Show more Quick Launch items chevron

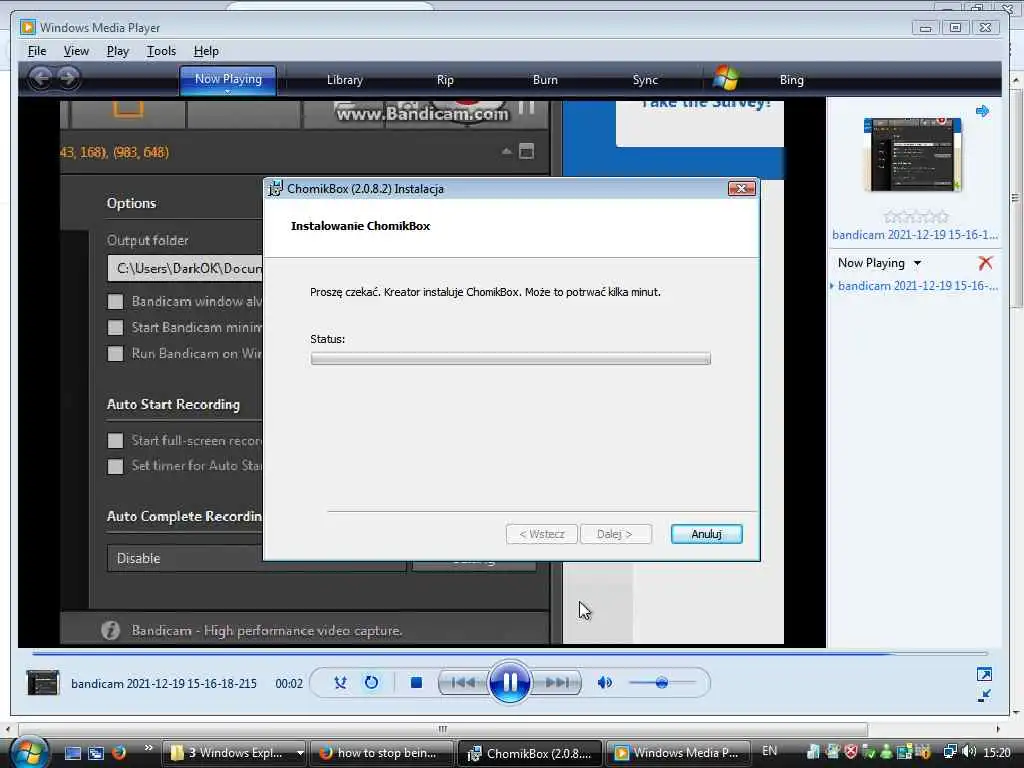pos(149,748)
